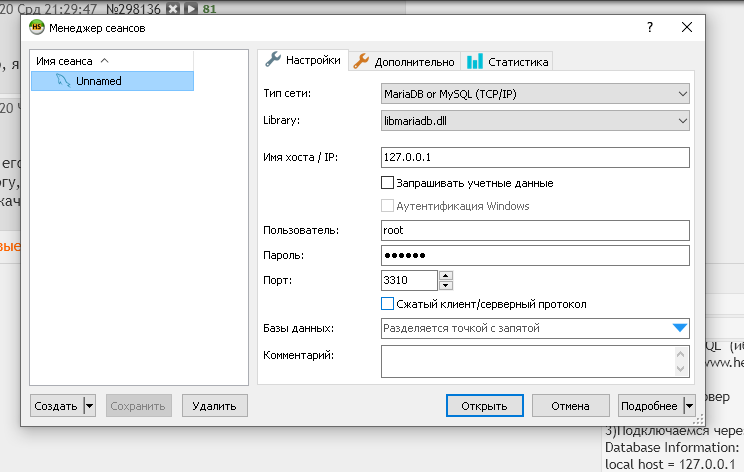744x472 pixels.
Task: Click the Отмена button
Action: point(570,406)
